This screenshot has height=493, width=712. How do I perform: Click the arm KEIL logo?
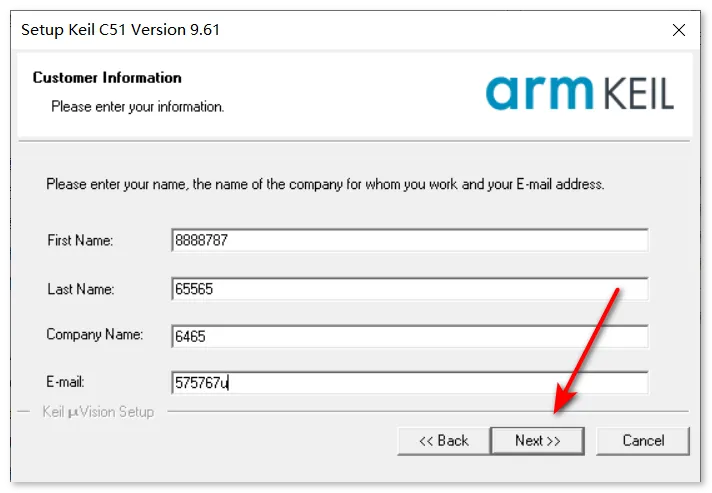coord(580,93)
